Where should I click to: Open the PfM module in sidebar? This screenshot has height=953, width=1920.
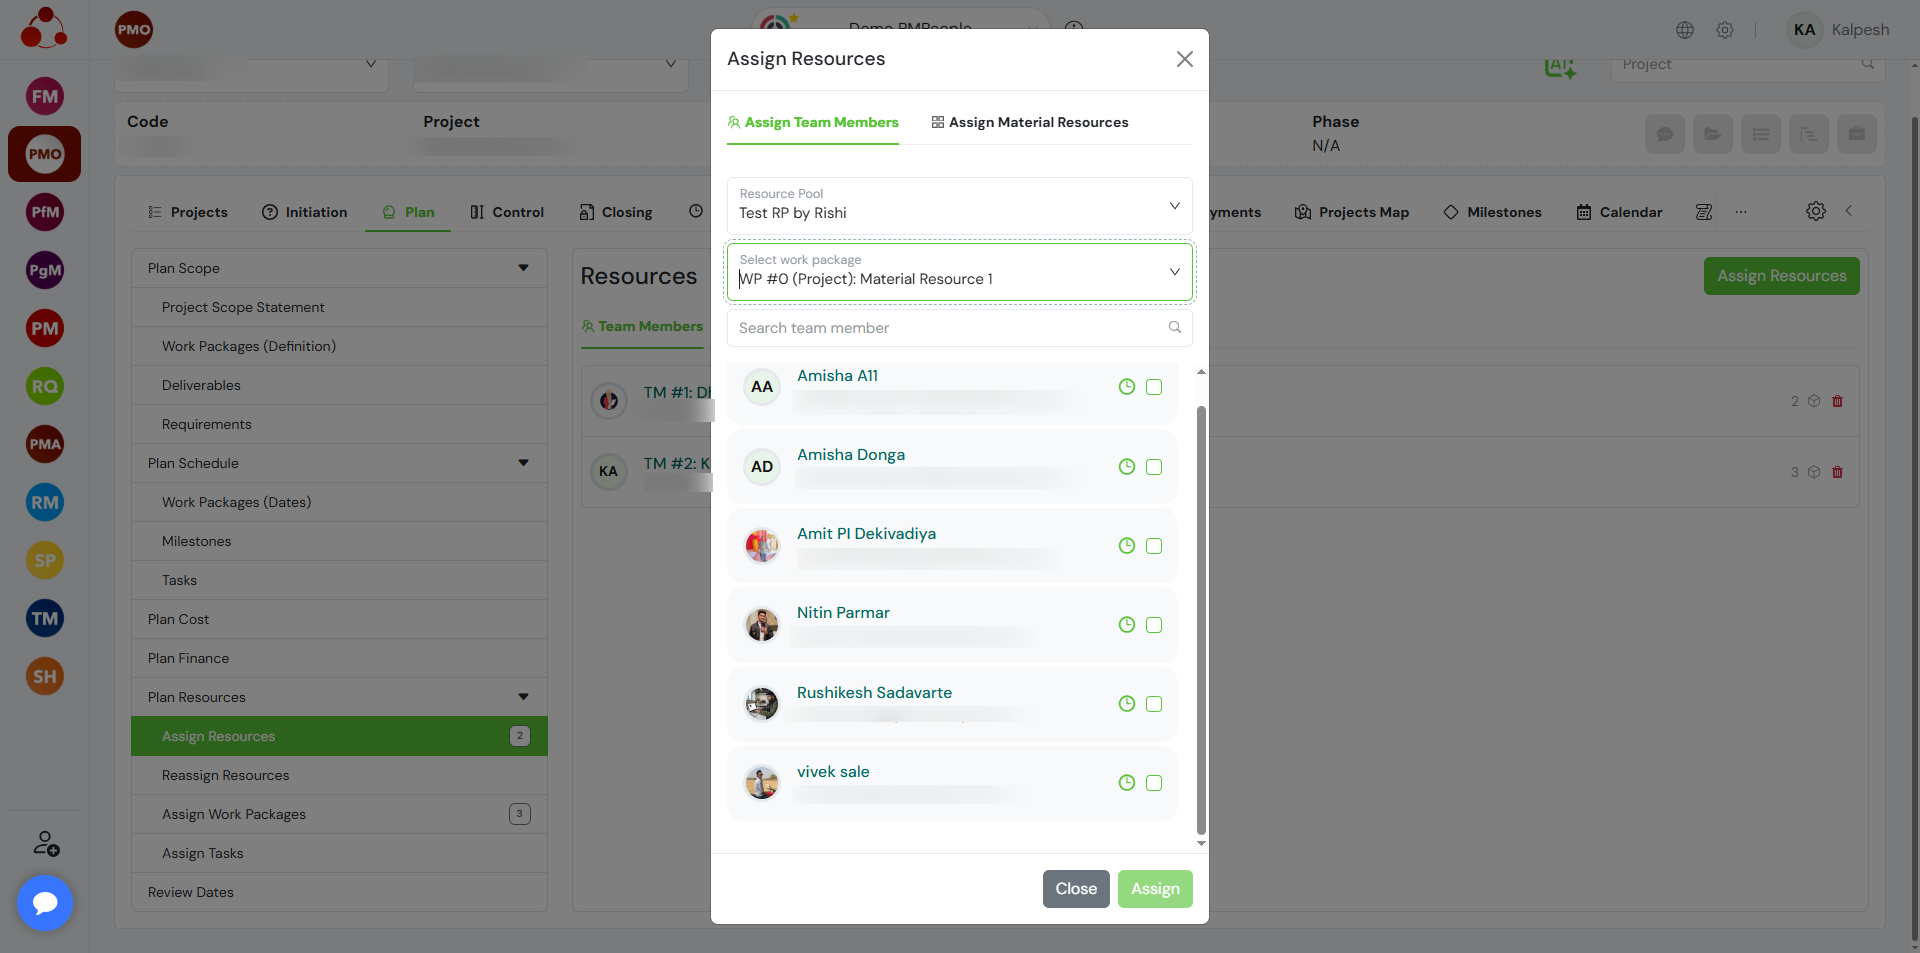(x=45, y=212)
